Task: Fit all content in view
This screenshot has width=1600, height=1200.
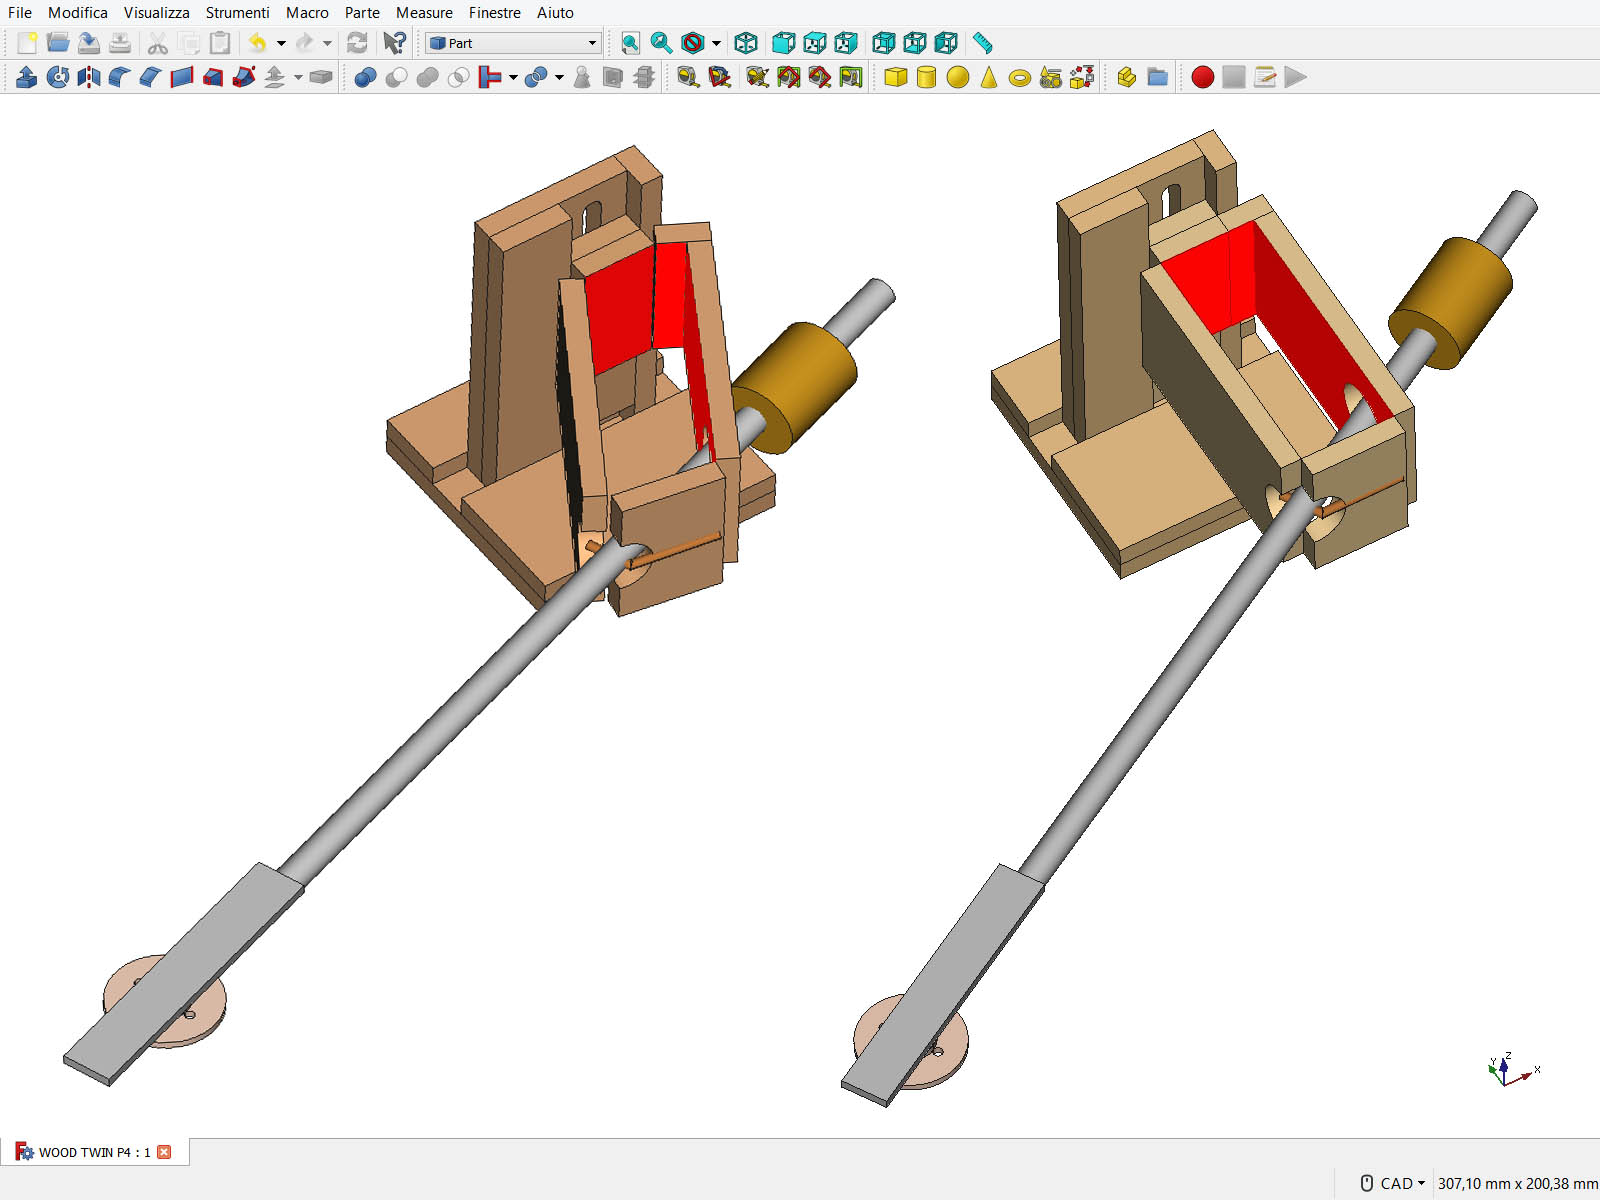Action: [x=630, y=43]
